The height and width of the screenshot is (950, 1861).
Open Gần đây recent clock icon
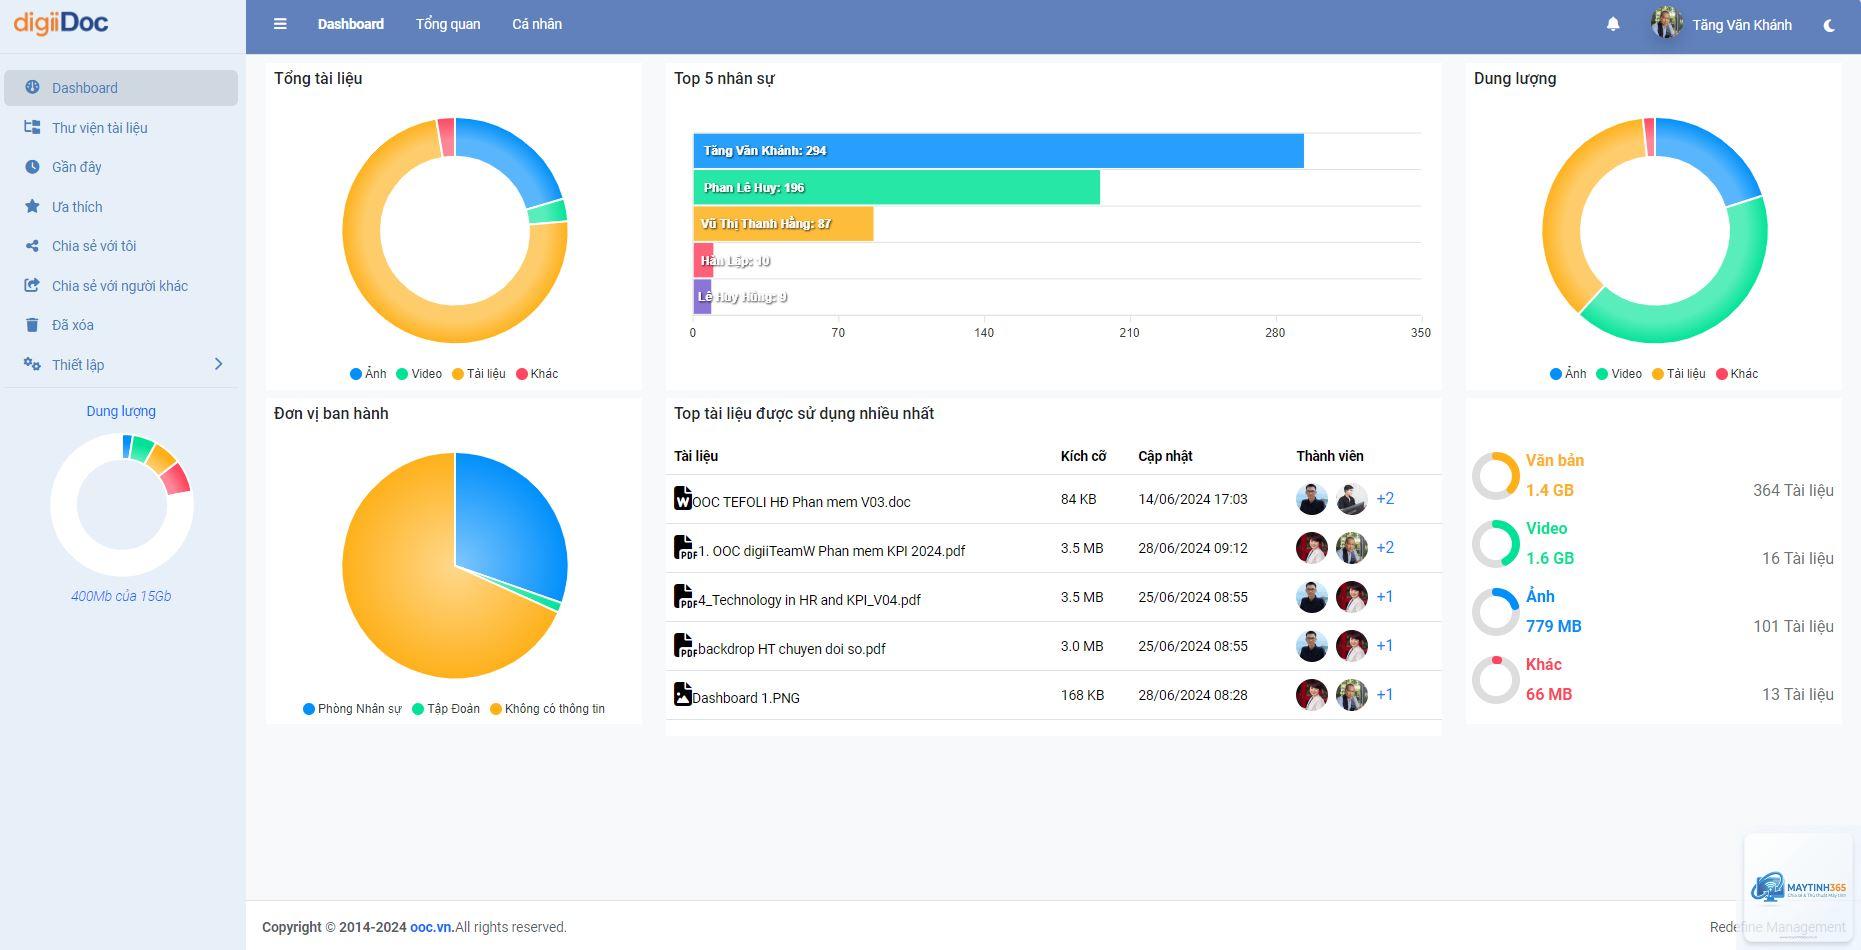32,167
